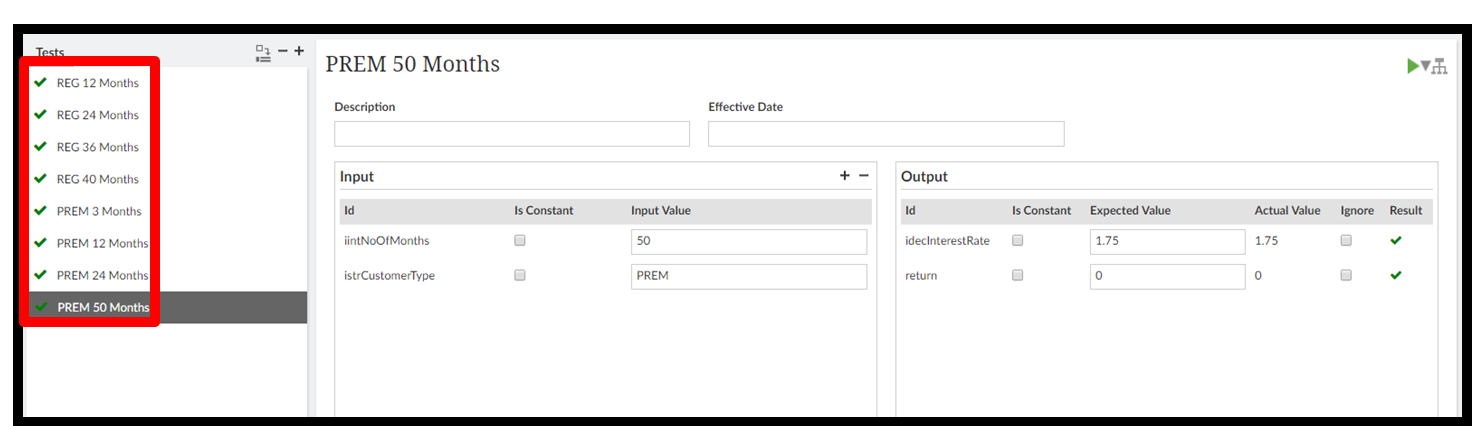This screenshot has height=426, width=1479.
Task: Open the run options dropdown arrow
Action: (1426, 66)
